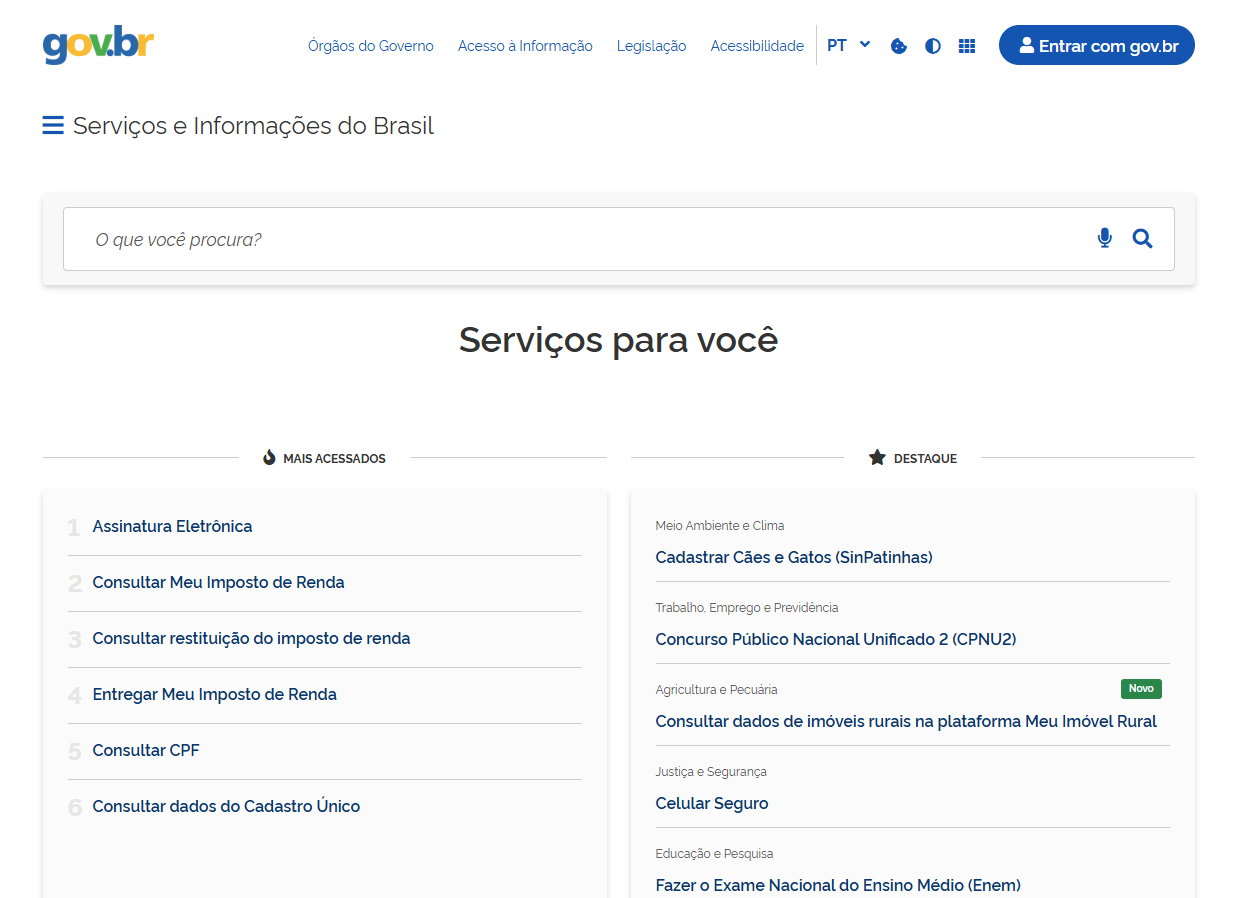The width and height of the screenshot is (1234, 898).
Task: Click the gov.br logo
Action: point(98,45)
